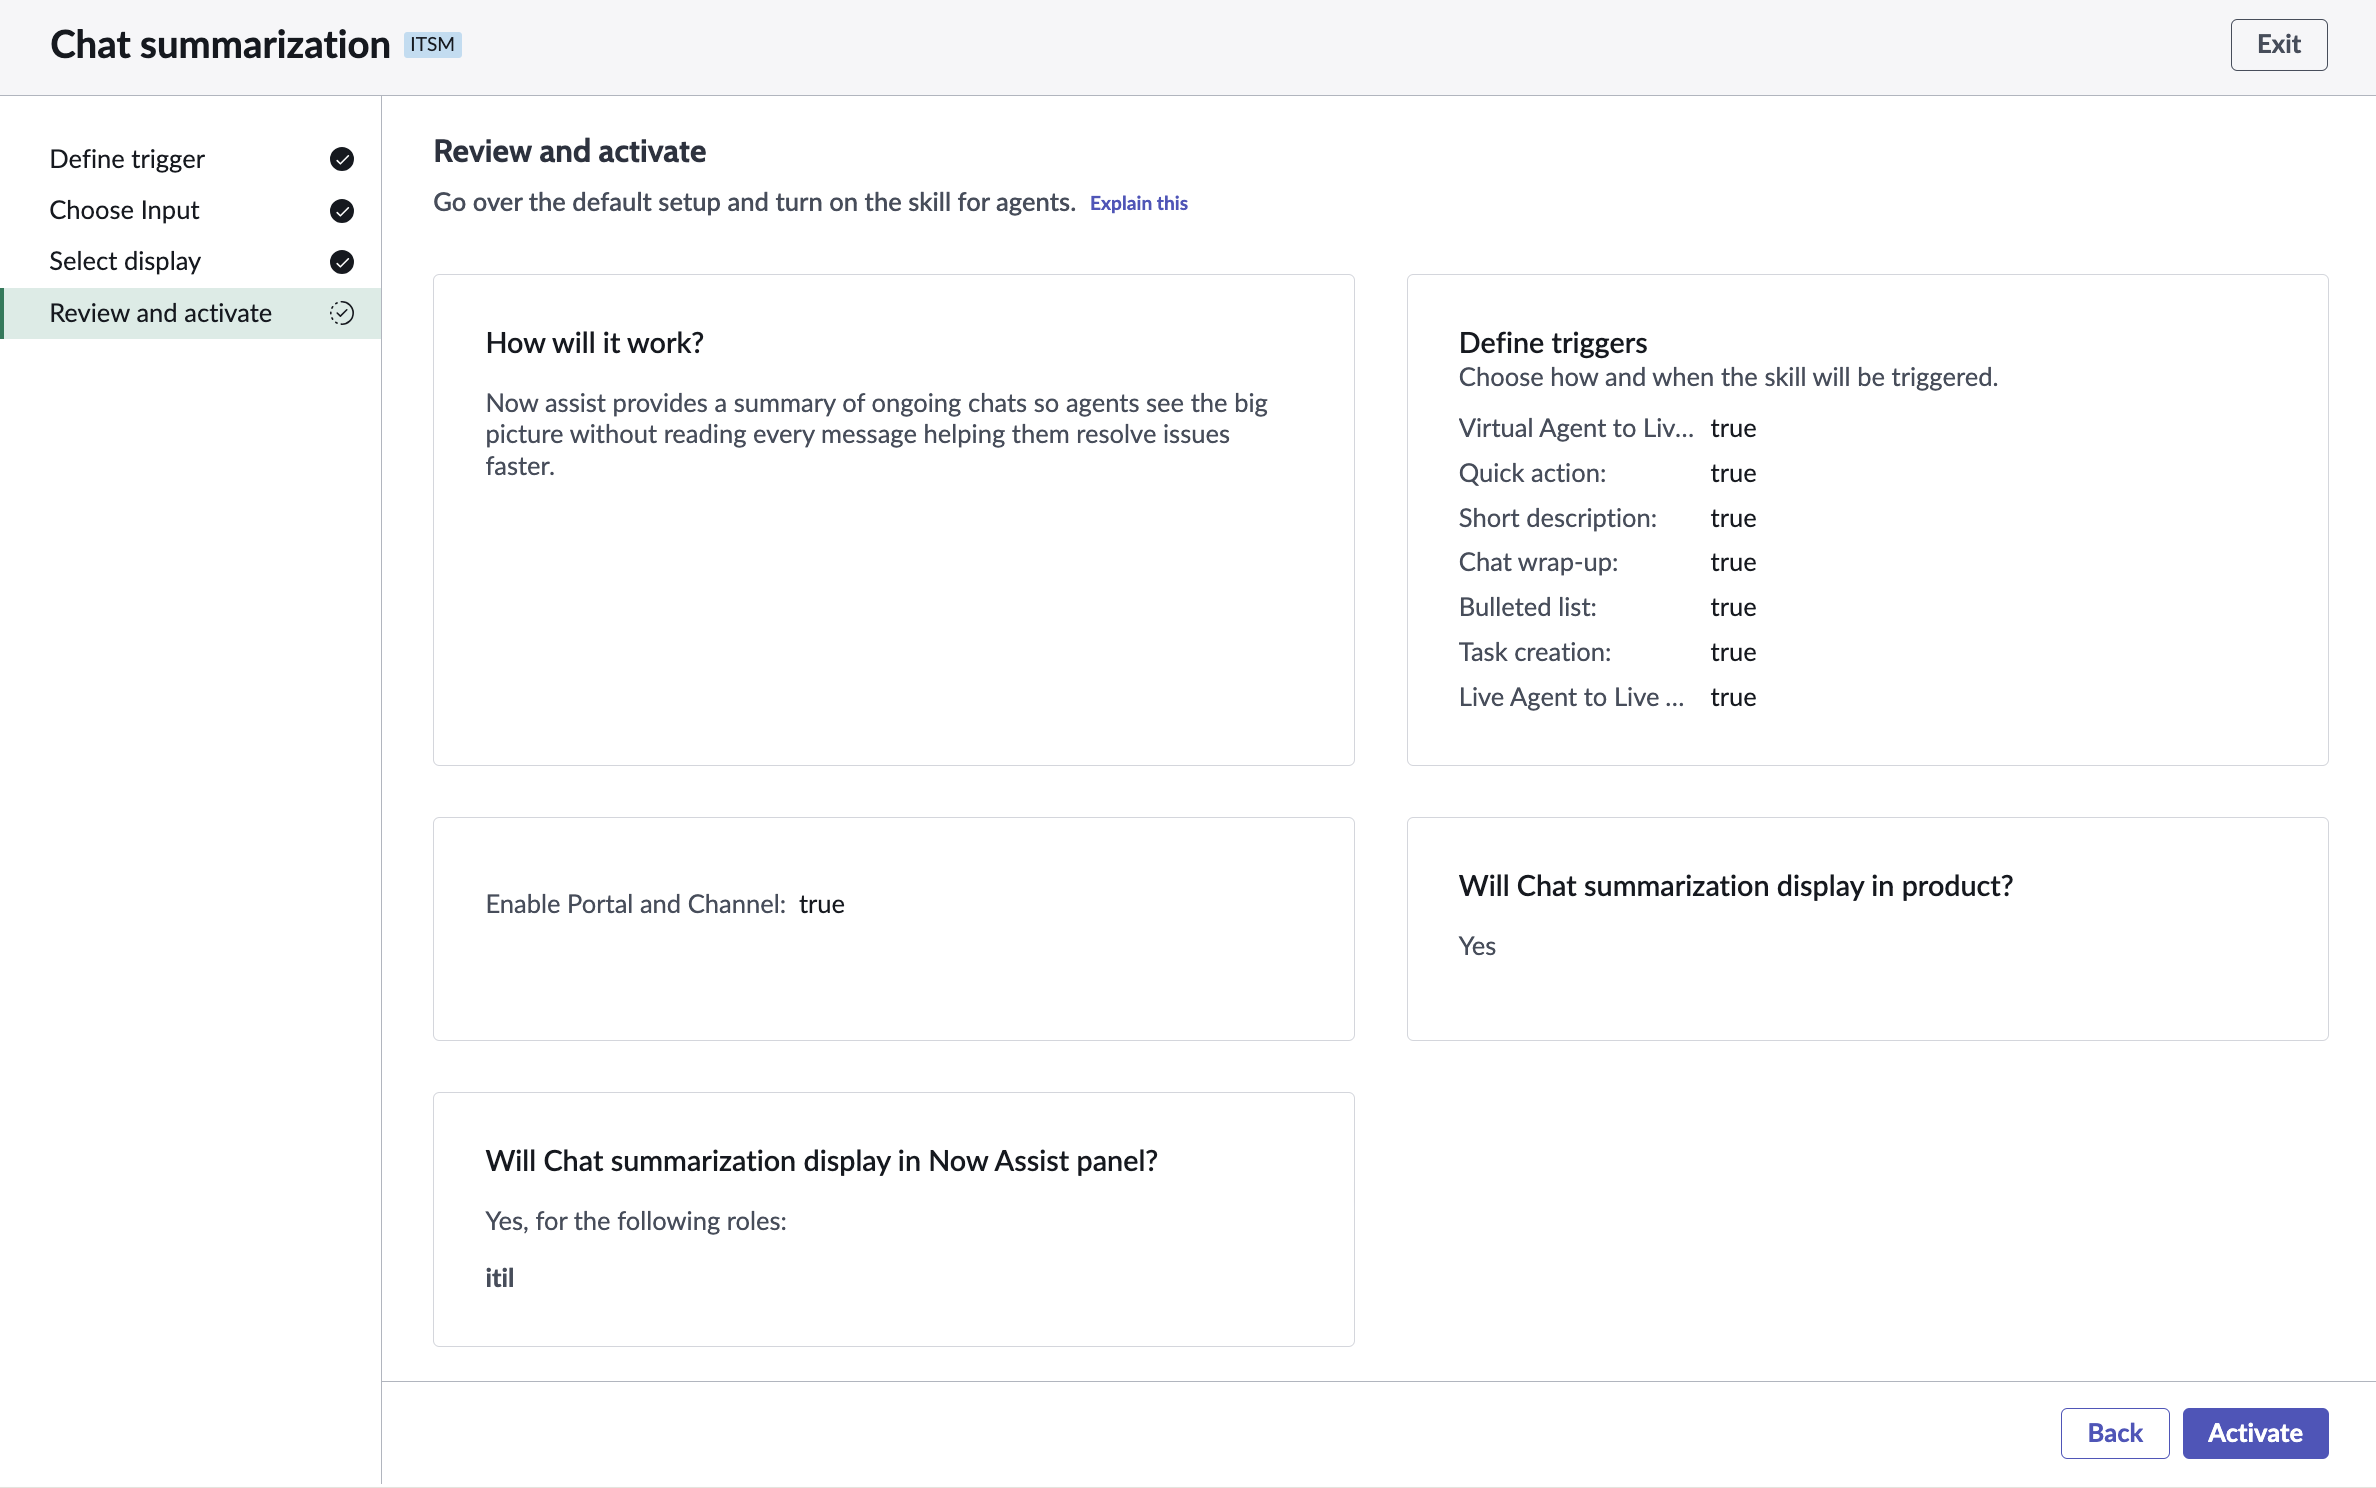The image size is (2376, 1488).
Task: Click the Review and activate in-progress icon
Action: (x=342, y=313)
